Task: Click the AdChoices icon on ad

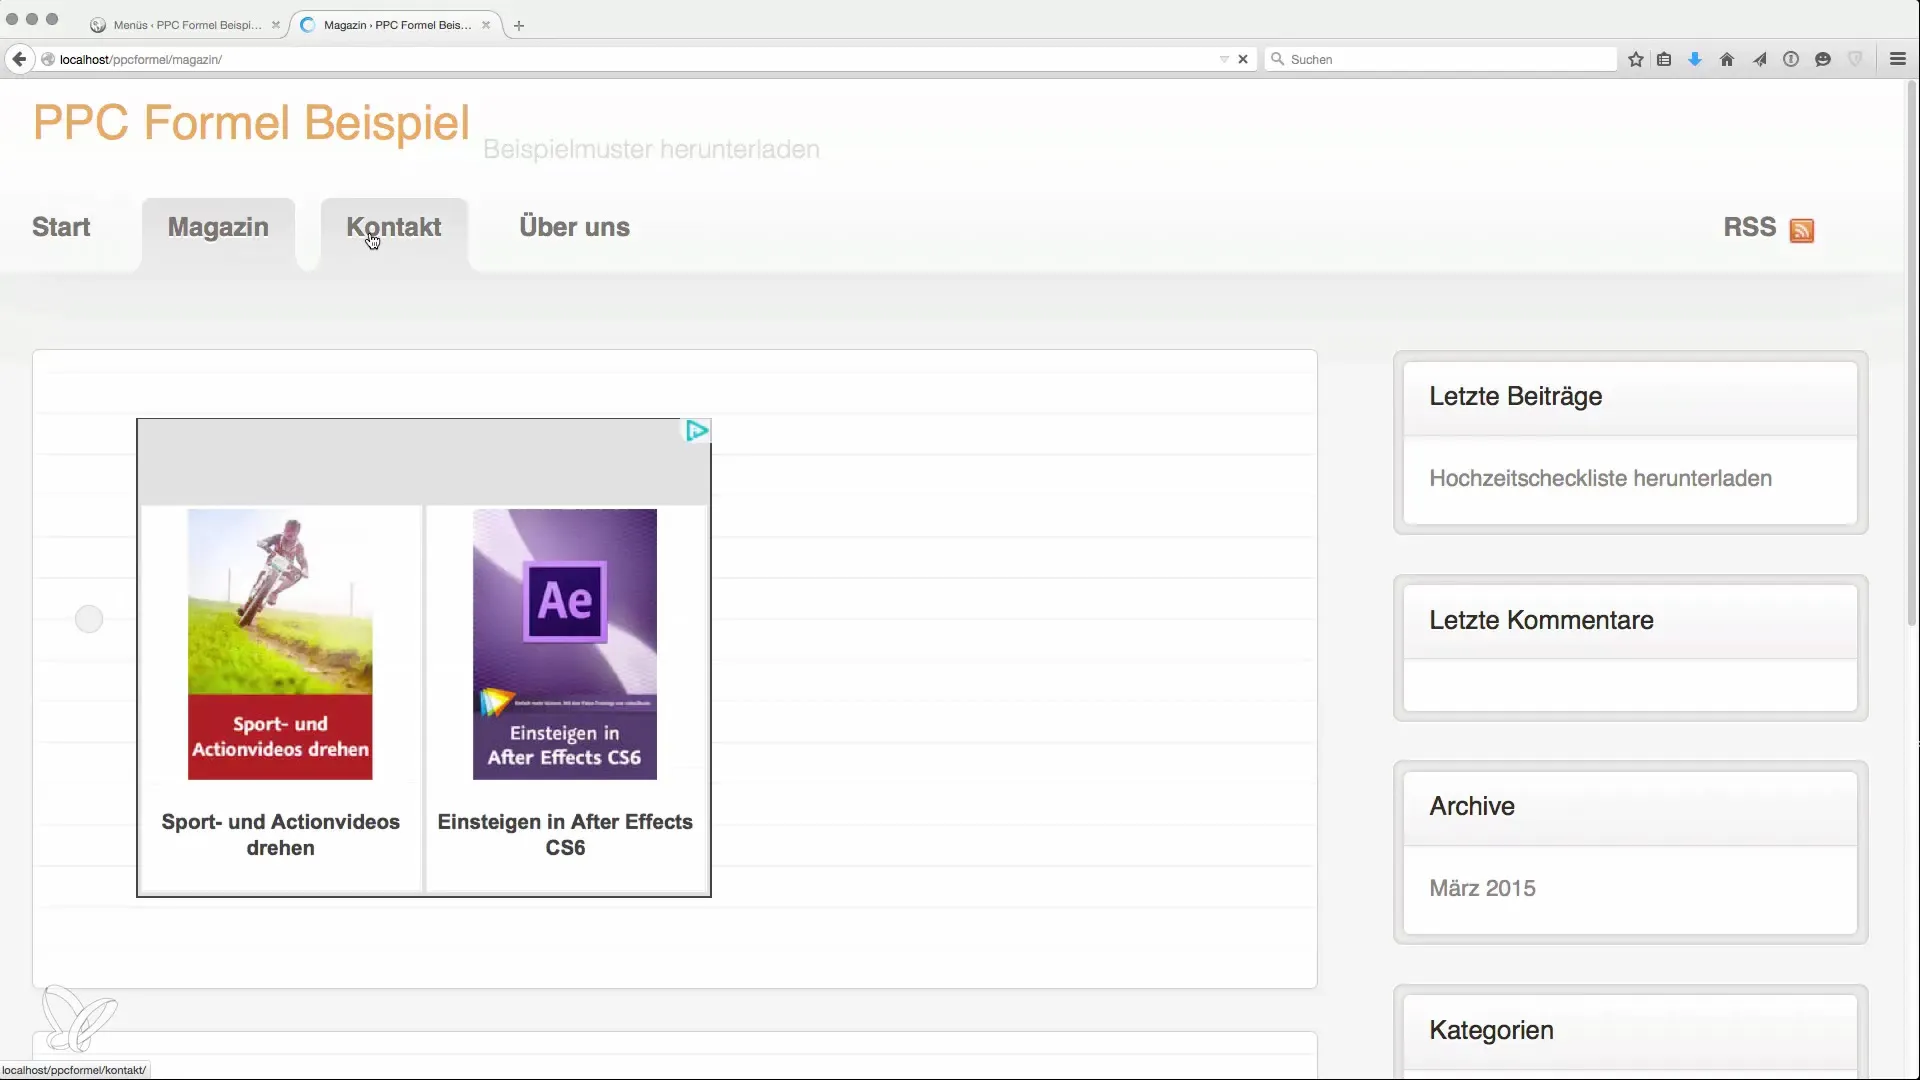Action: pos(697,431)
